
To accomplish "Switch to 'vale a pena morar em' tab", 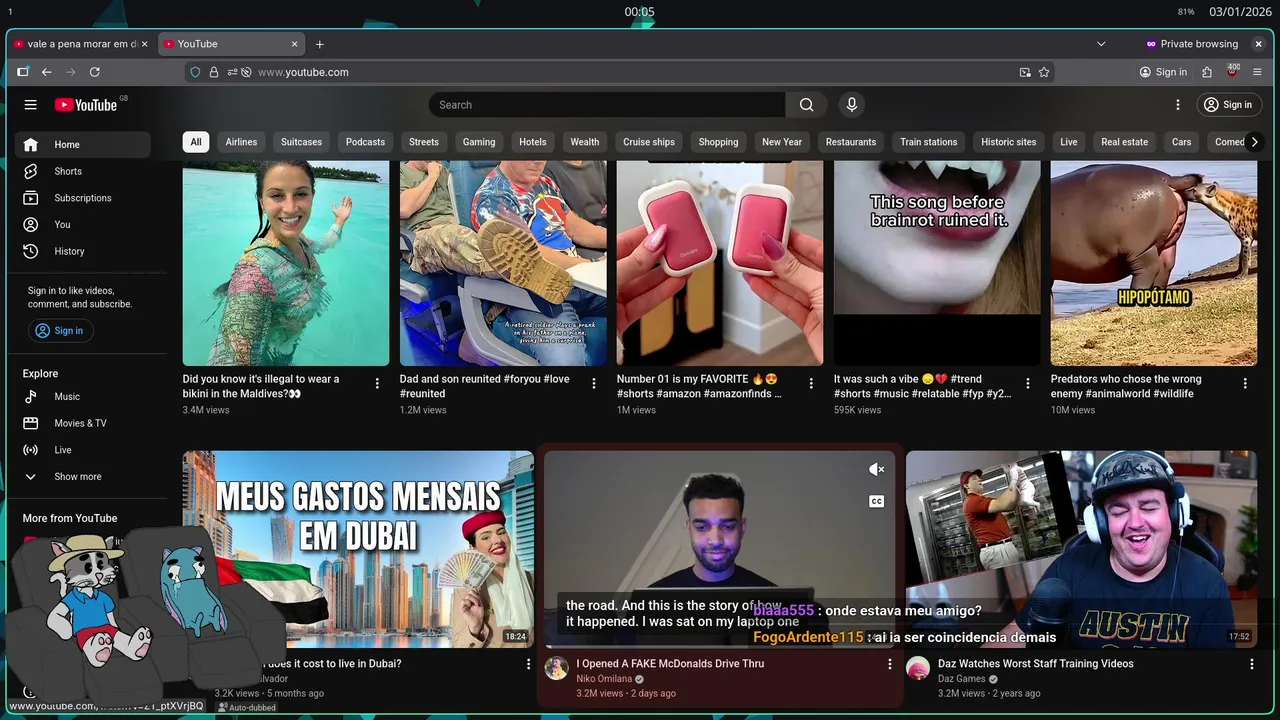I will [80, 44].
